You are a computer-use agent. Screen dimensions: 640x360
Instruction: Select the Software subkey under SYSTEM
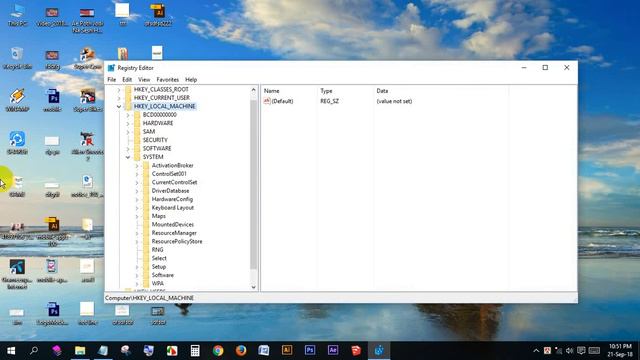click(x=162, y=276)
